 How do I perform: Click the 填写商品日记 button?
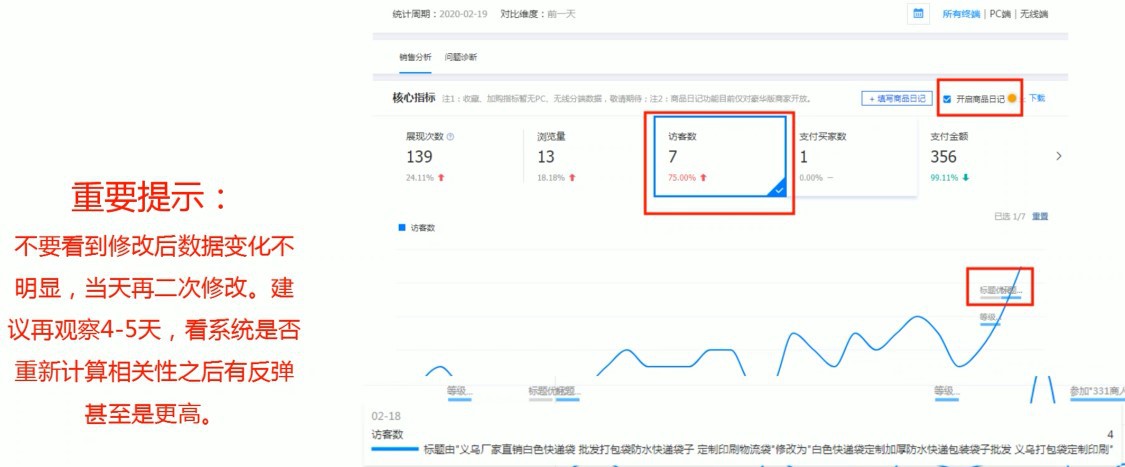[x=897, y=99]
